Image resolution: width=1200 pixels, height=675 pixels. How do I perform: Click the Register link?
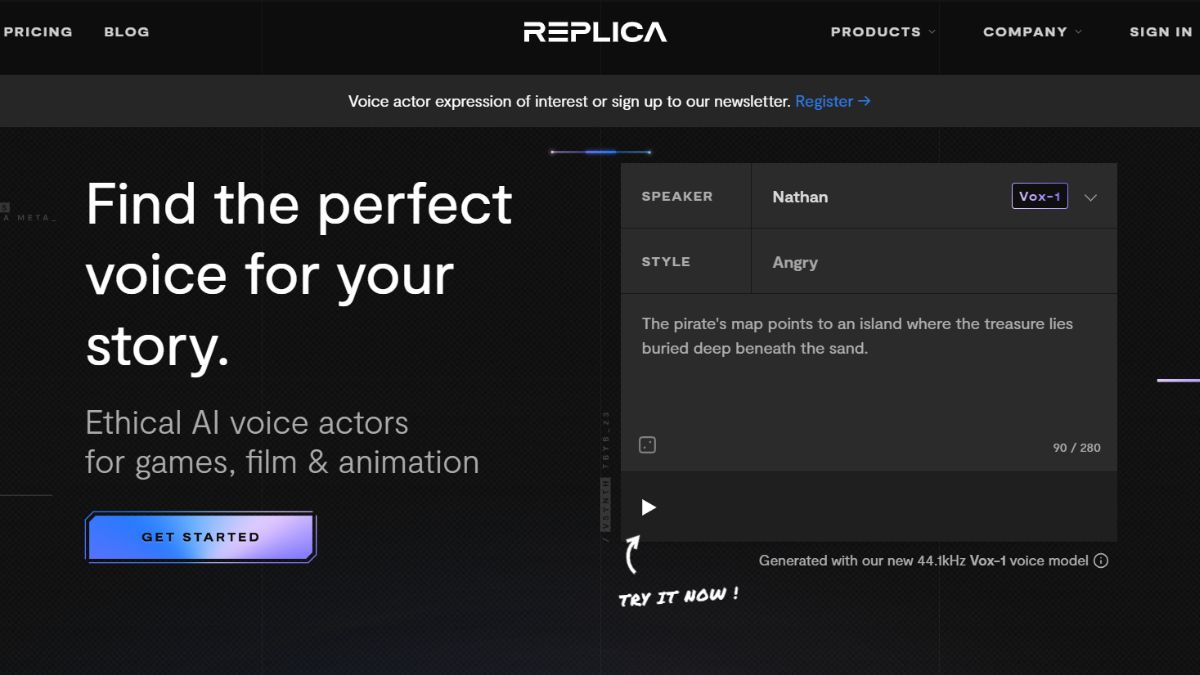point(832,101)
